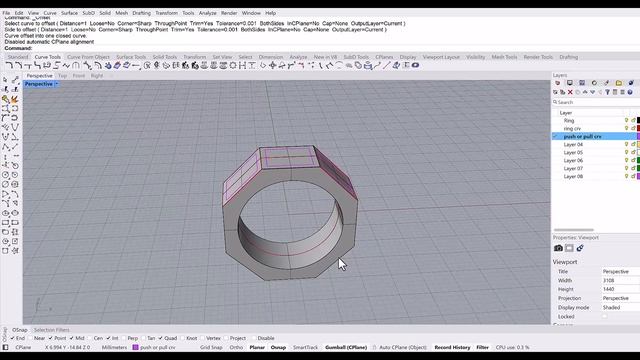Click the funnel Filter icon in Layers panel
Image resolution: width=640 pixels, height=360 pixels.
(607, 92)
